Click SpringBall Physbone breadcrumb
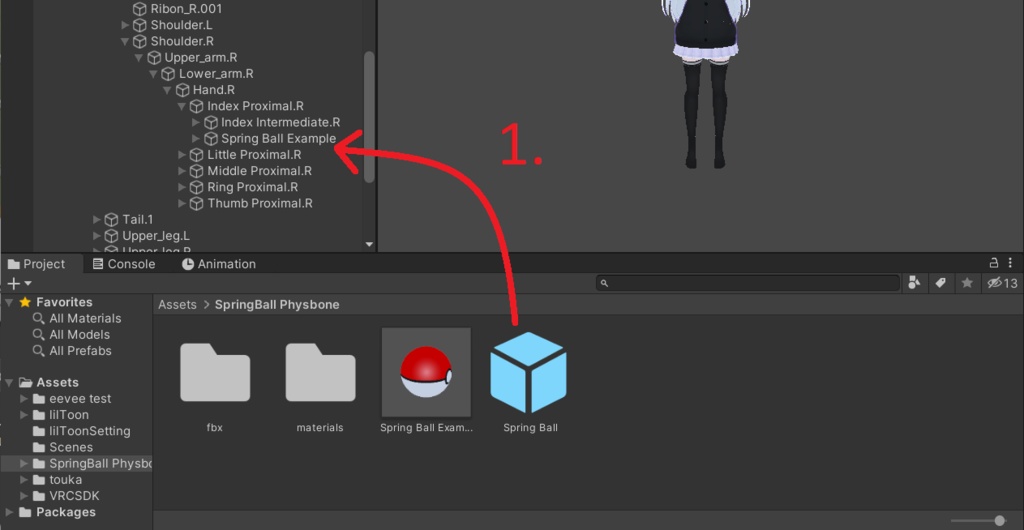1024x530 pixels. pyautogui.click(x=277, y=305)
